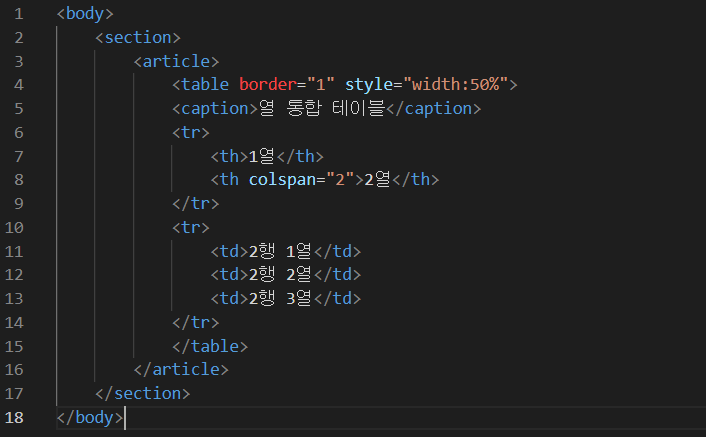Click the tr tag on line 6
Viewport: 706px width, 437px height.
191,133
